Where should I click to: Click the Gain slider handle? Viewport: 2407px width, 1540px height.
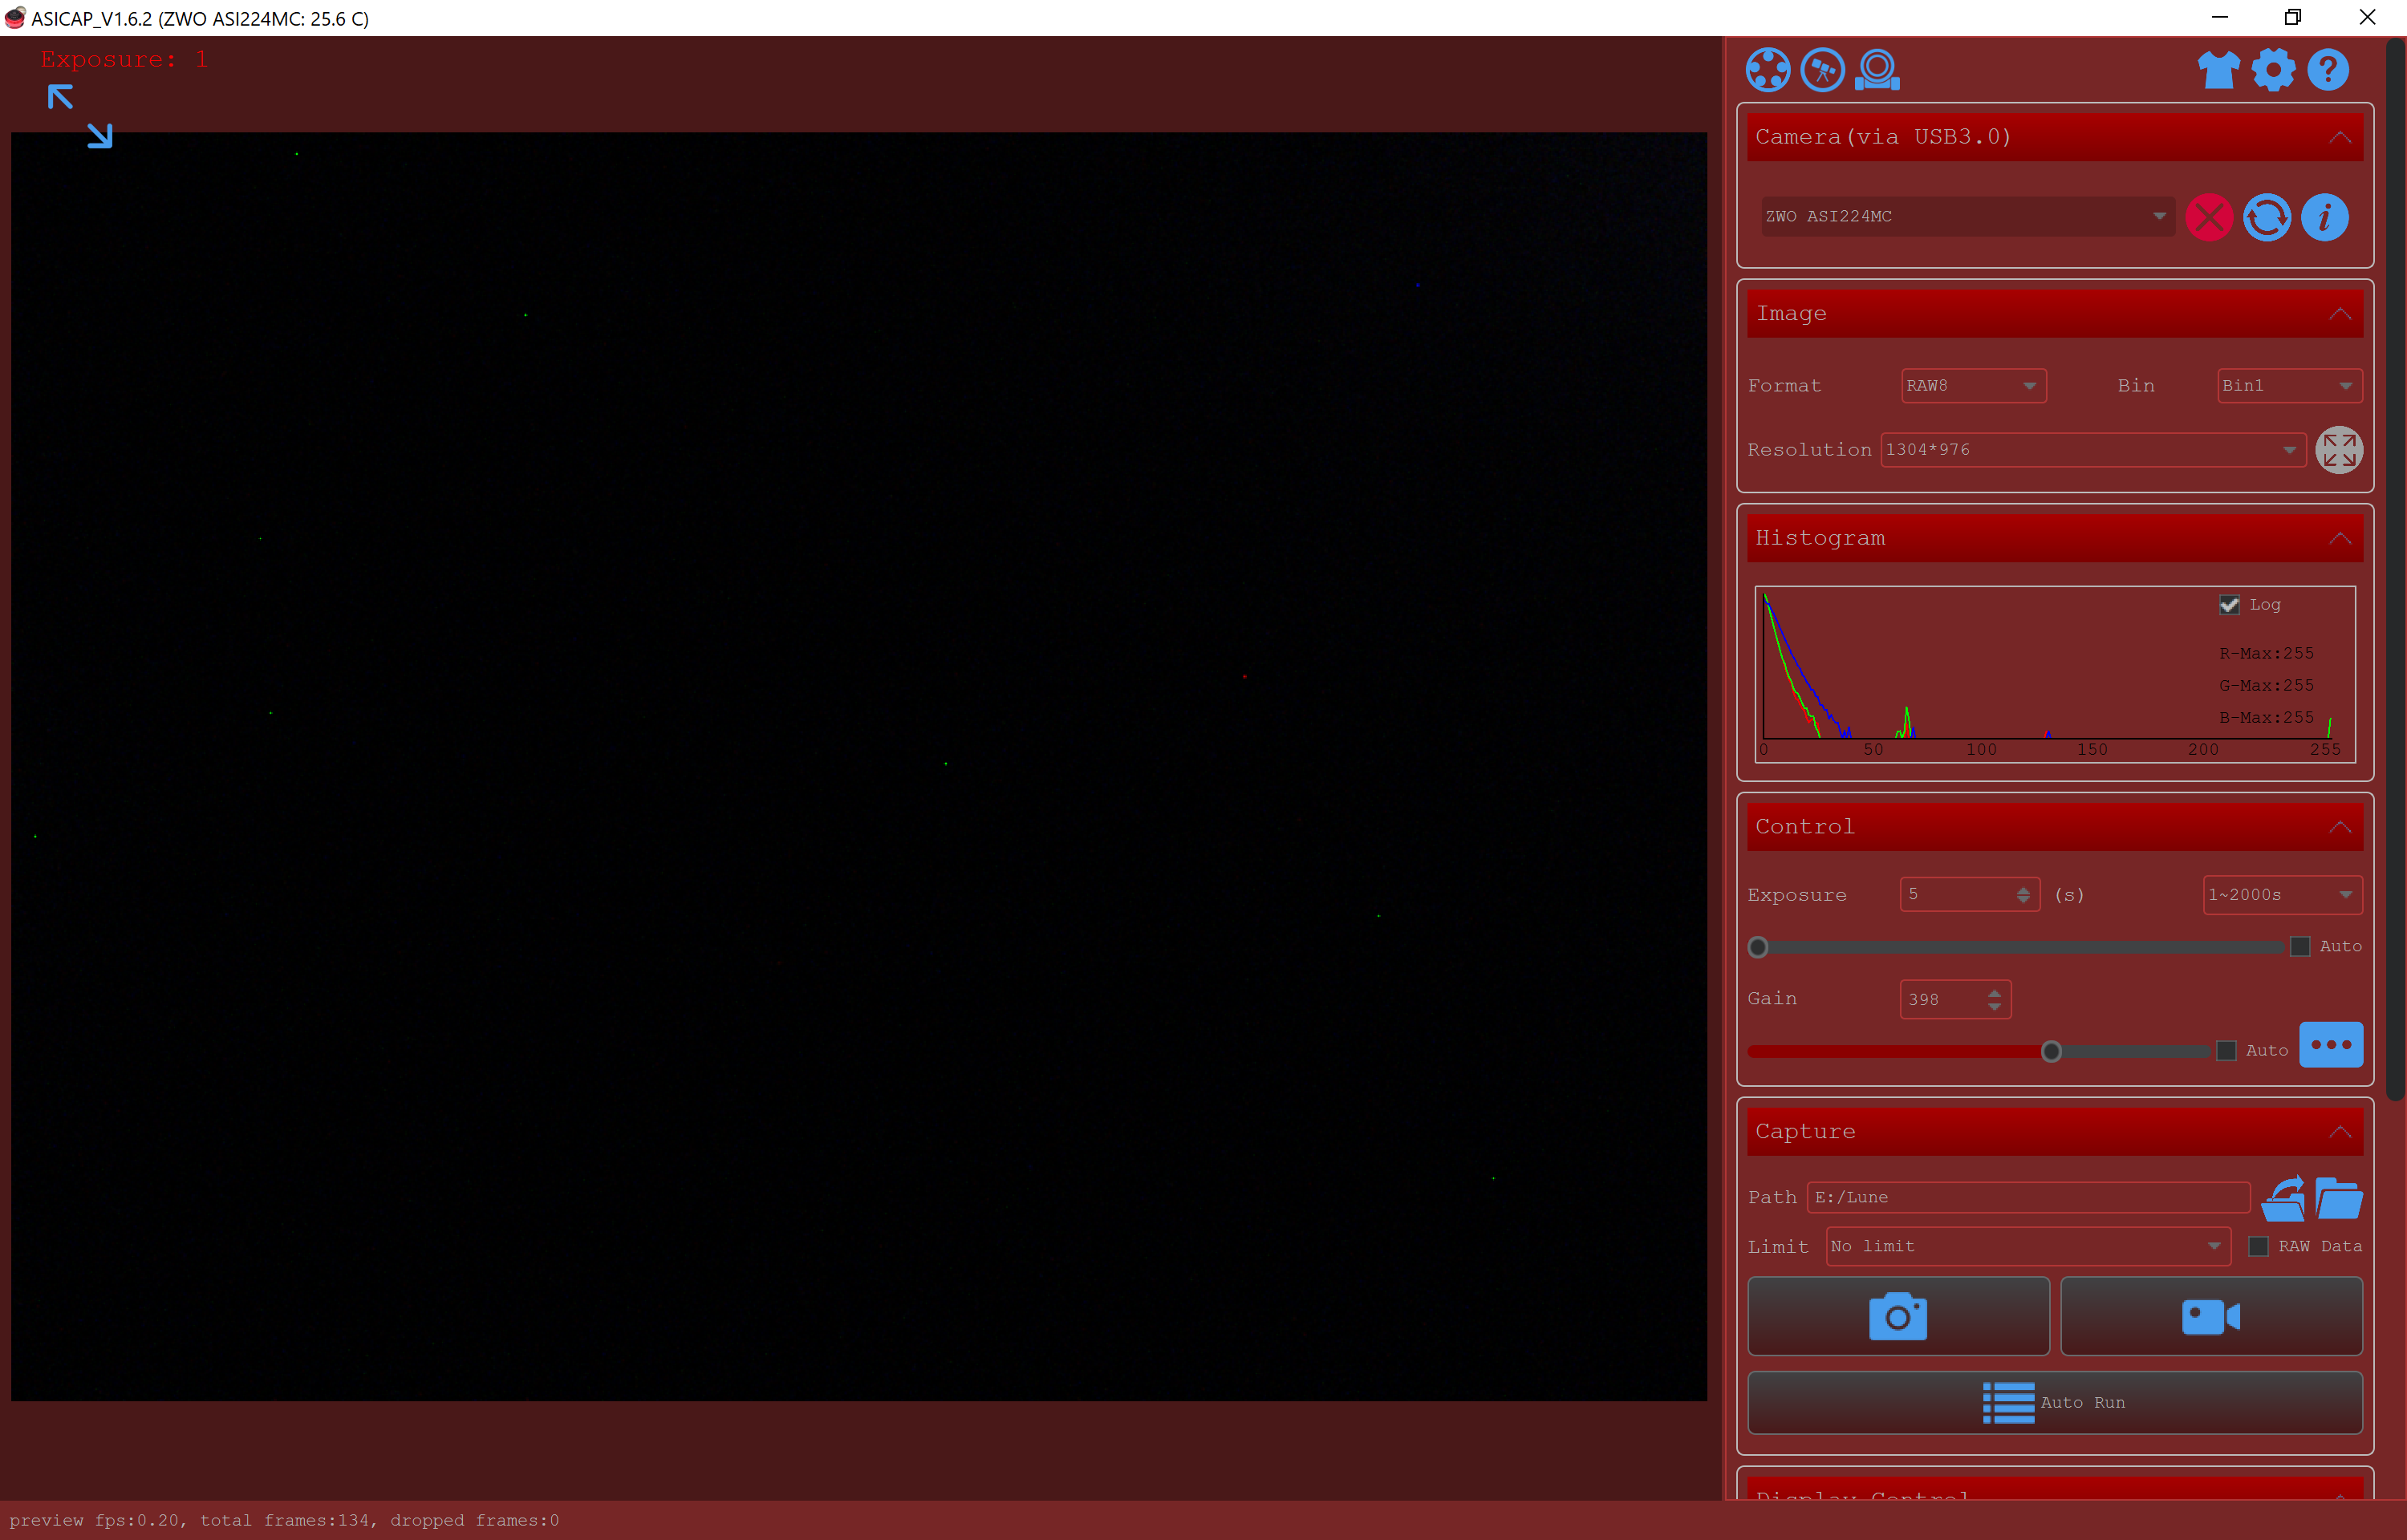[2051, 1051]
